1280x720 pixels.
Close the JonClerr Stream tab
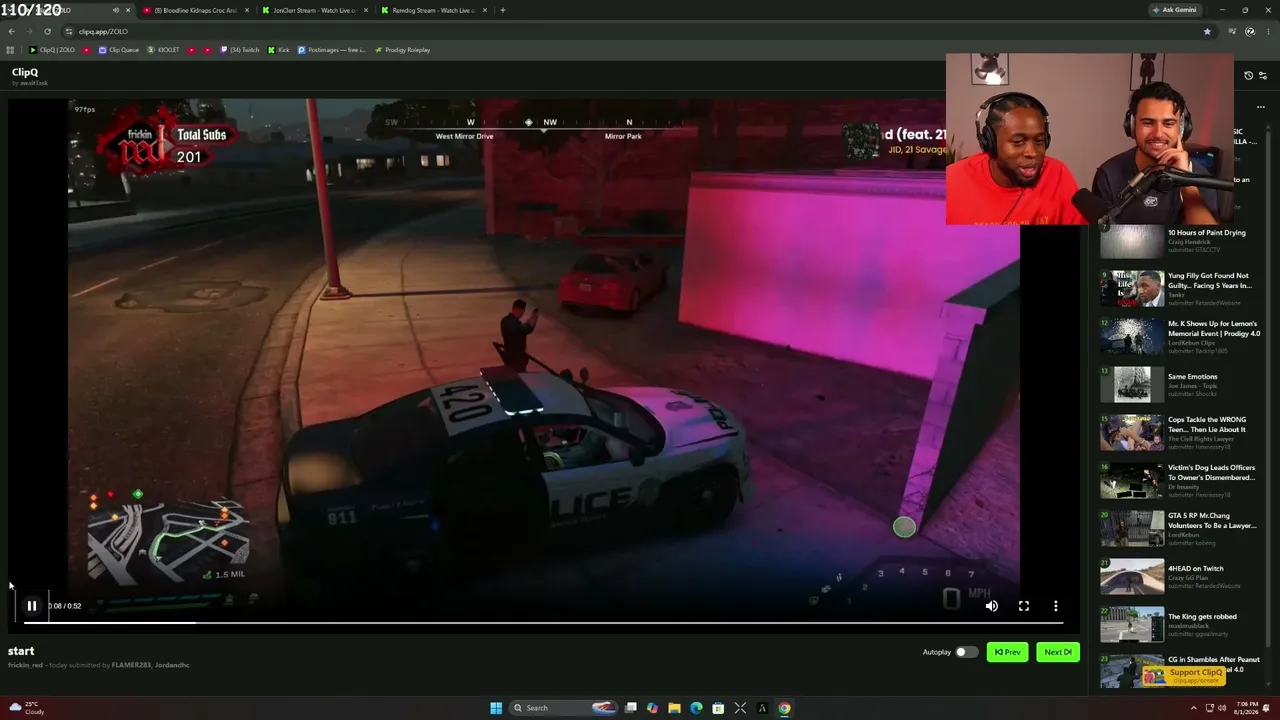366,10
